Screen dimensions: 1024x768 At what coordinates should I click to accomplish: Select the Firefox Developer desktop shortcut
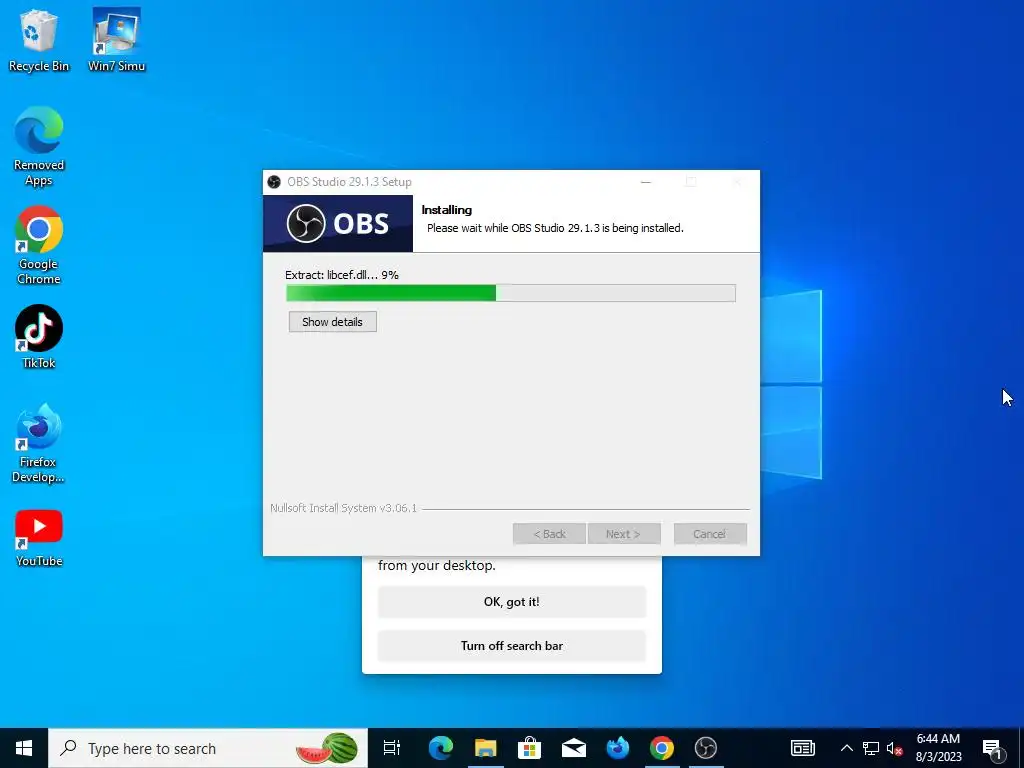(39, 444)
